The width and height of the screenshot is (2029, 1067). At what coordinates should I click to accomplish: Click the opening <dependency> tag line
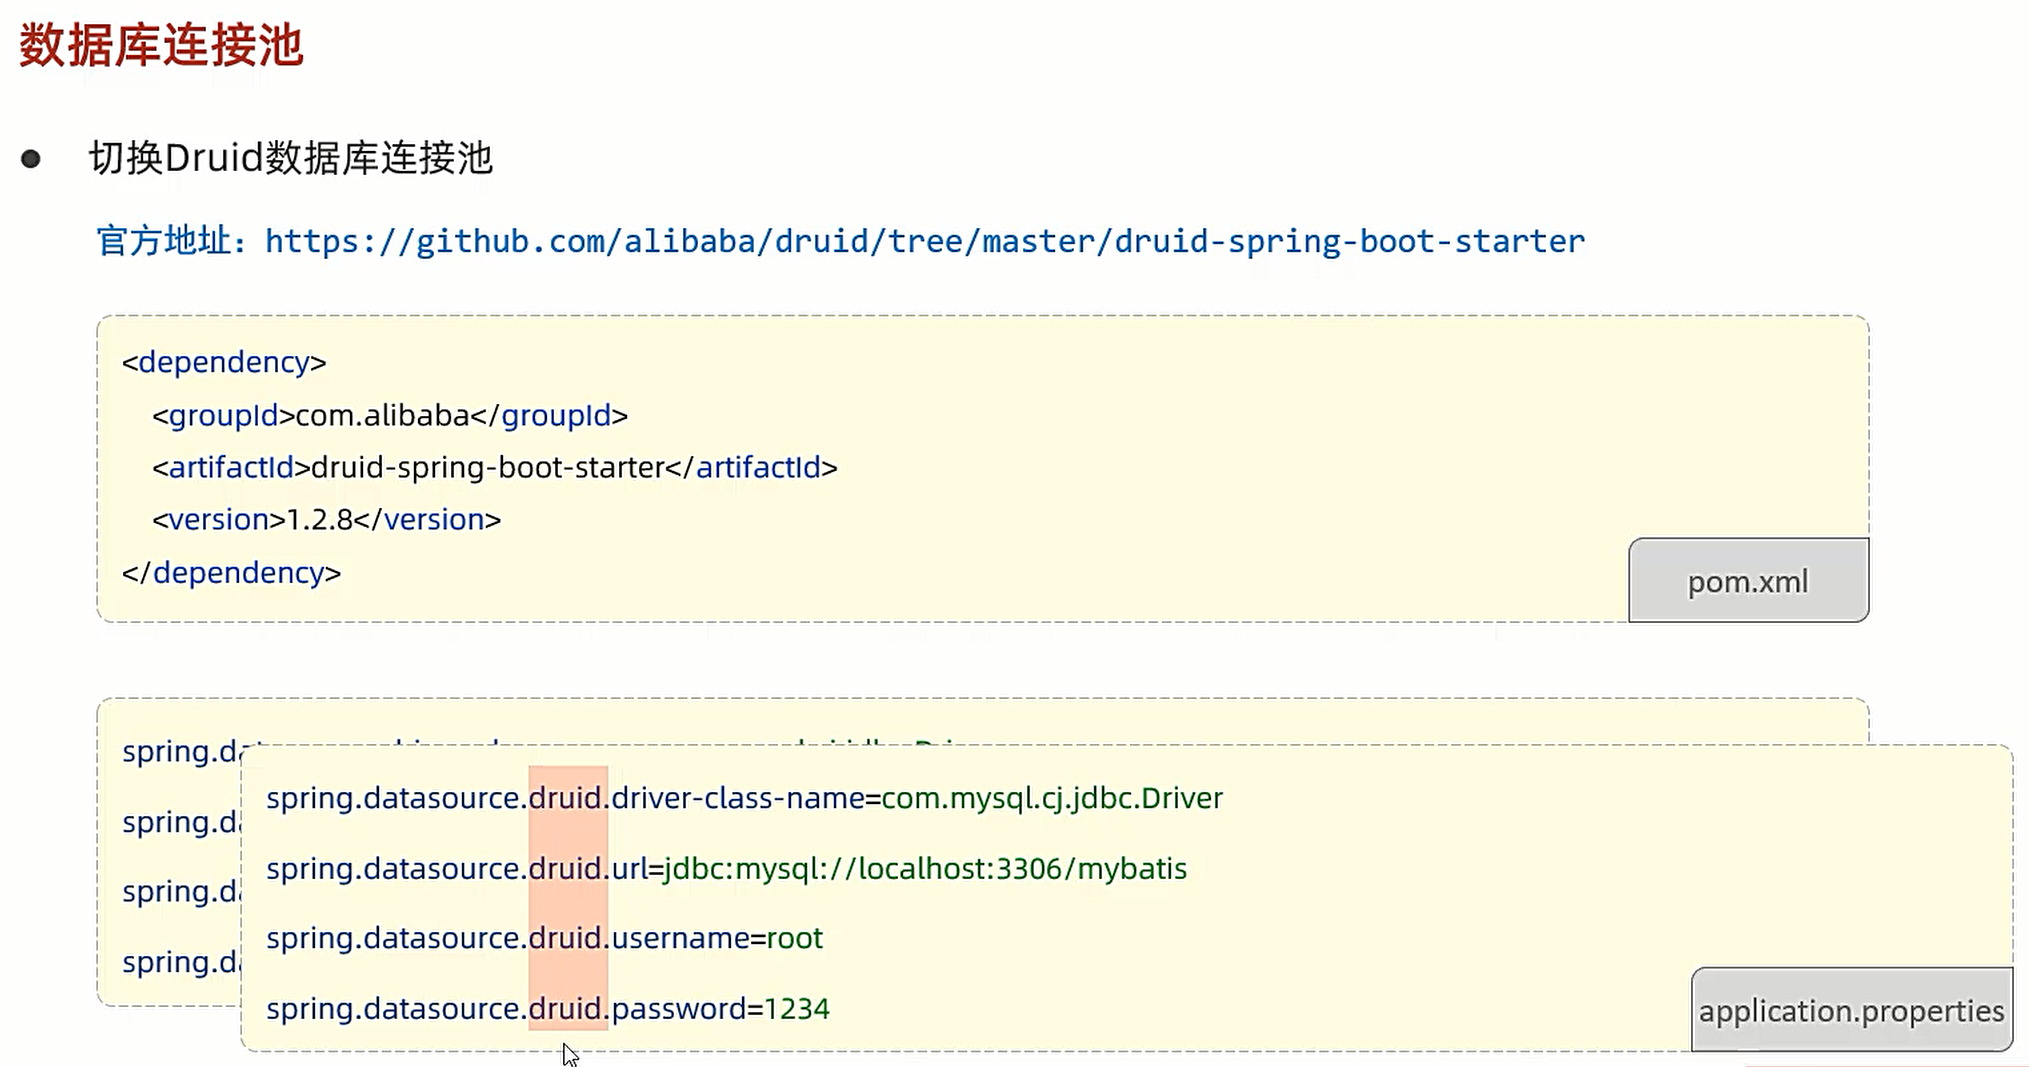224,362
